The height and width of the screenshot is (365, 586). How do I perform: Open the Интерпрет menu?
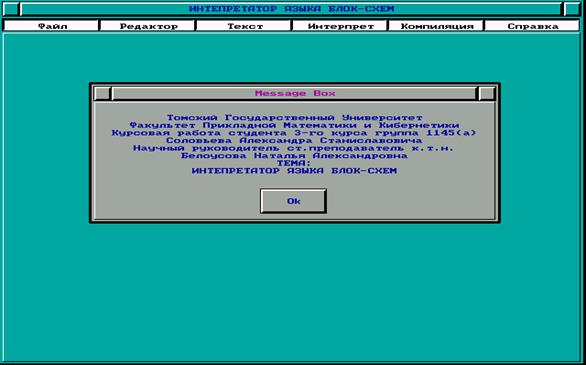pos(340,26)
